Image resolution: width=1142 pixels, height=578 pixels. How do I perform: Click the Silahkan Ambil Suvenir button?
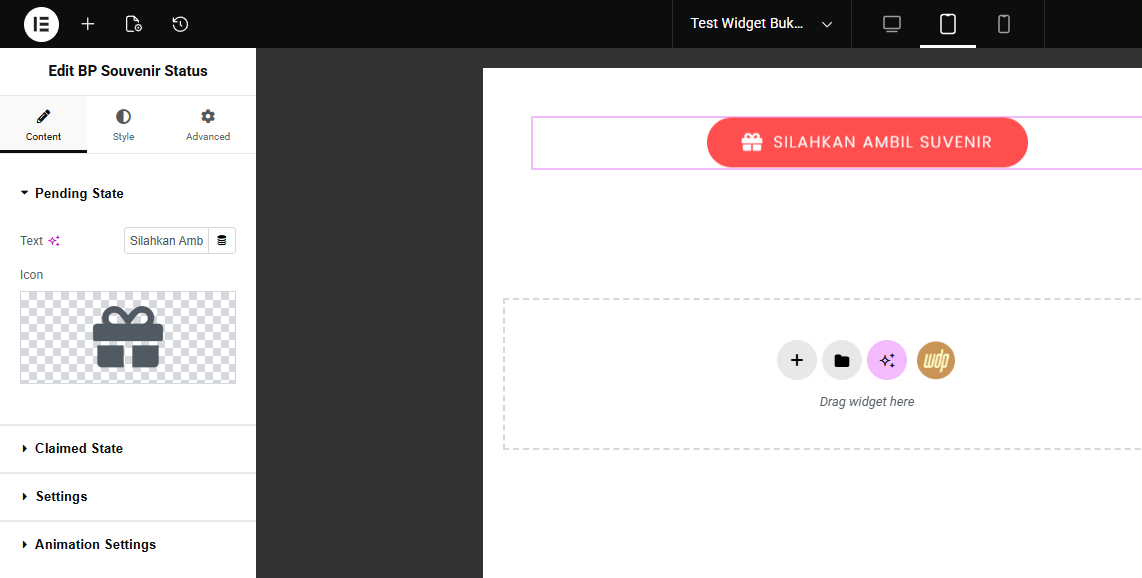click(x=867, y=142)
